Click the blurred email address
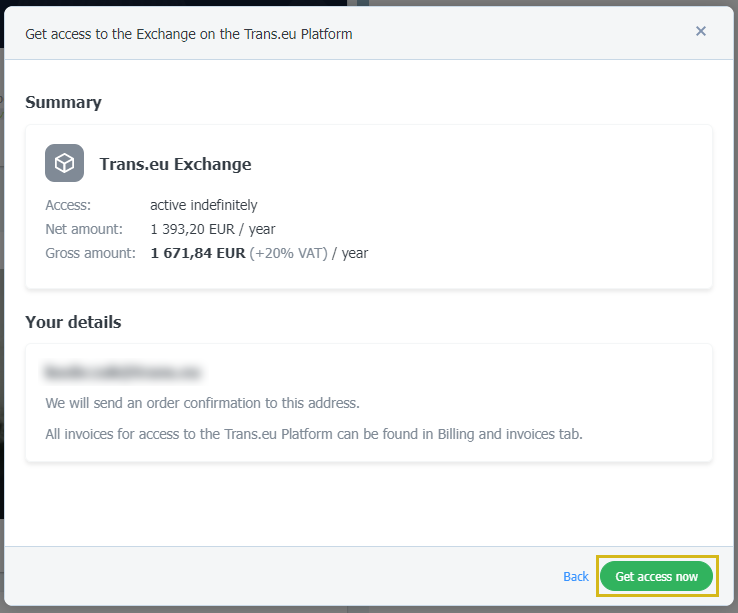Image resolution: width=738 pixels, height=613 pixels. 122,371
